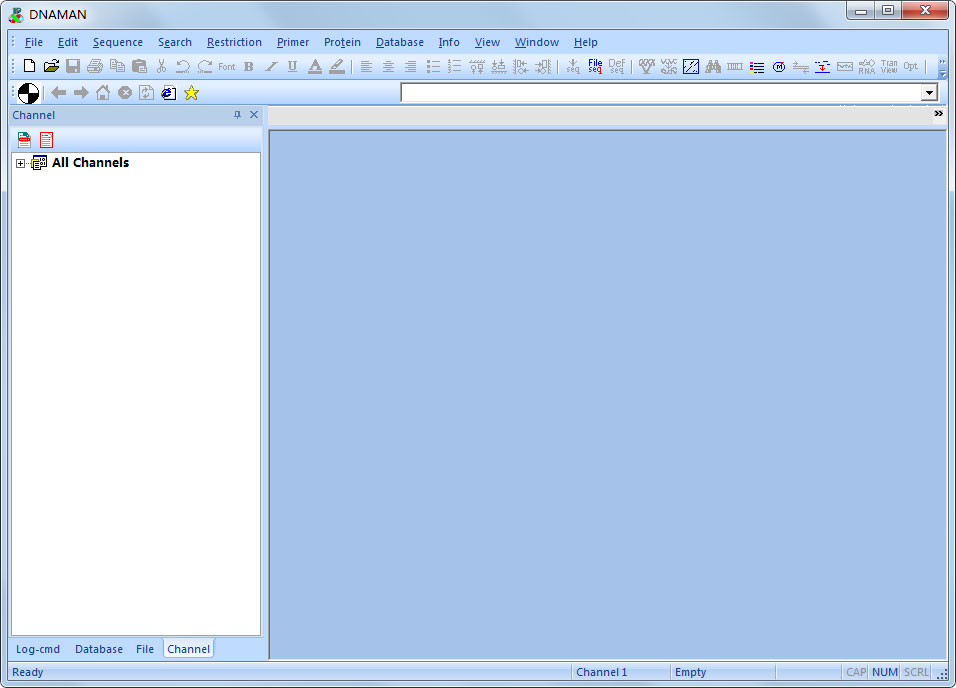Align text left

pos(366,66)
